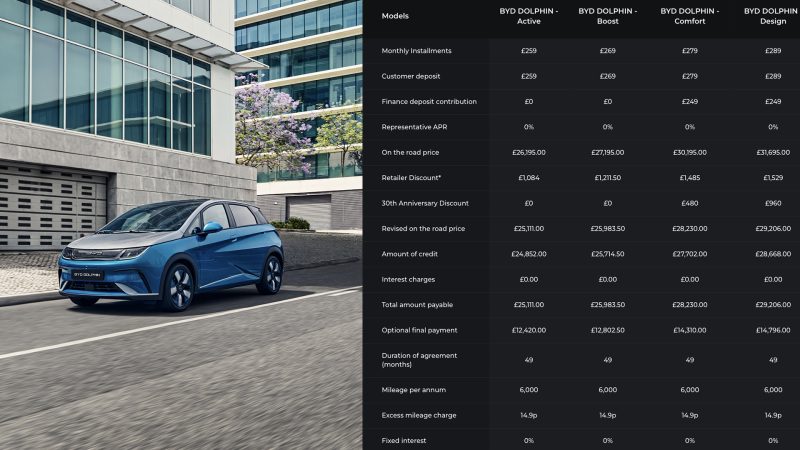Click the car's front number plate

pyautogui.click(x=87, y=273)
